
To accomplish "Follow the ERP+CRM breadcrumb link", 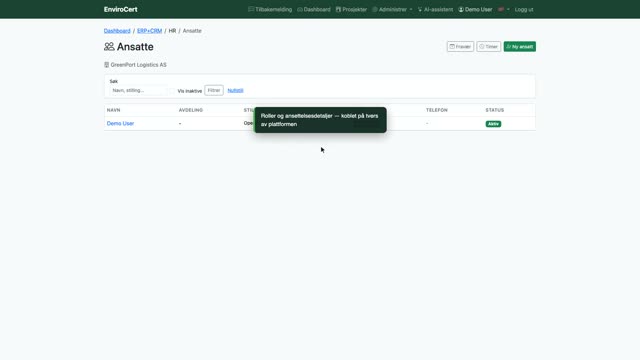I will 149,31.
